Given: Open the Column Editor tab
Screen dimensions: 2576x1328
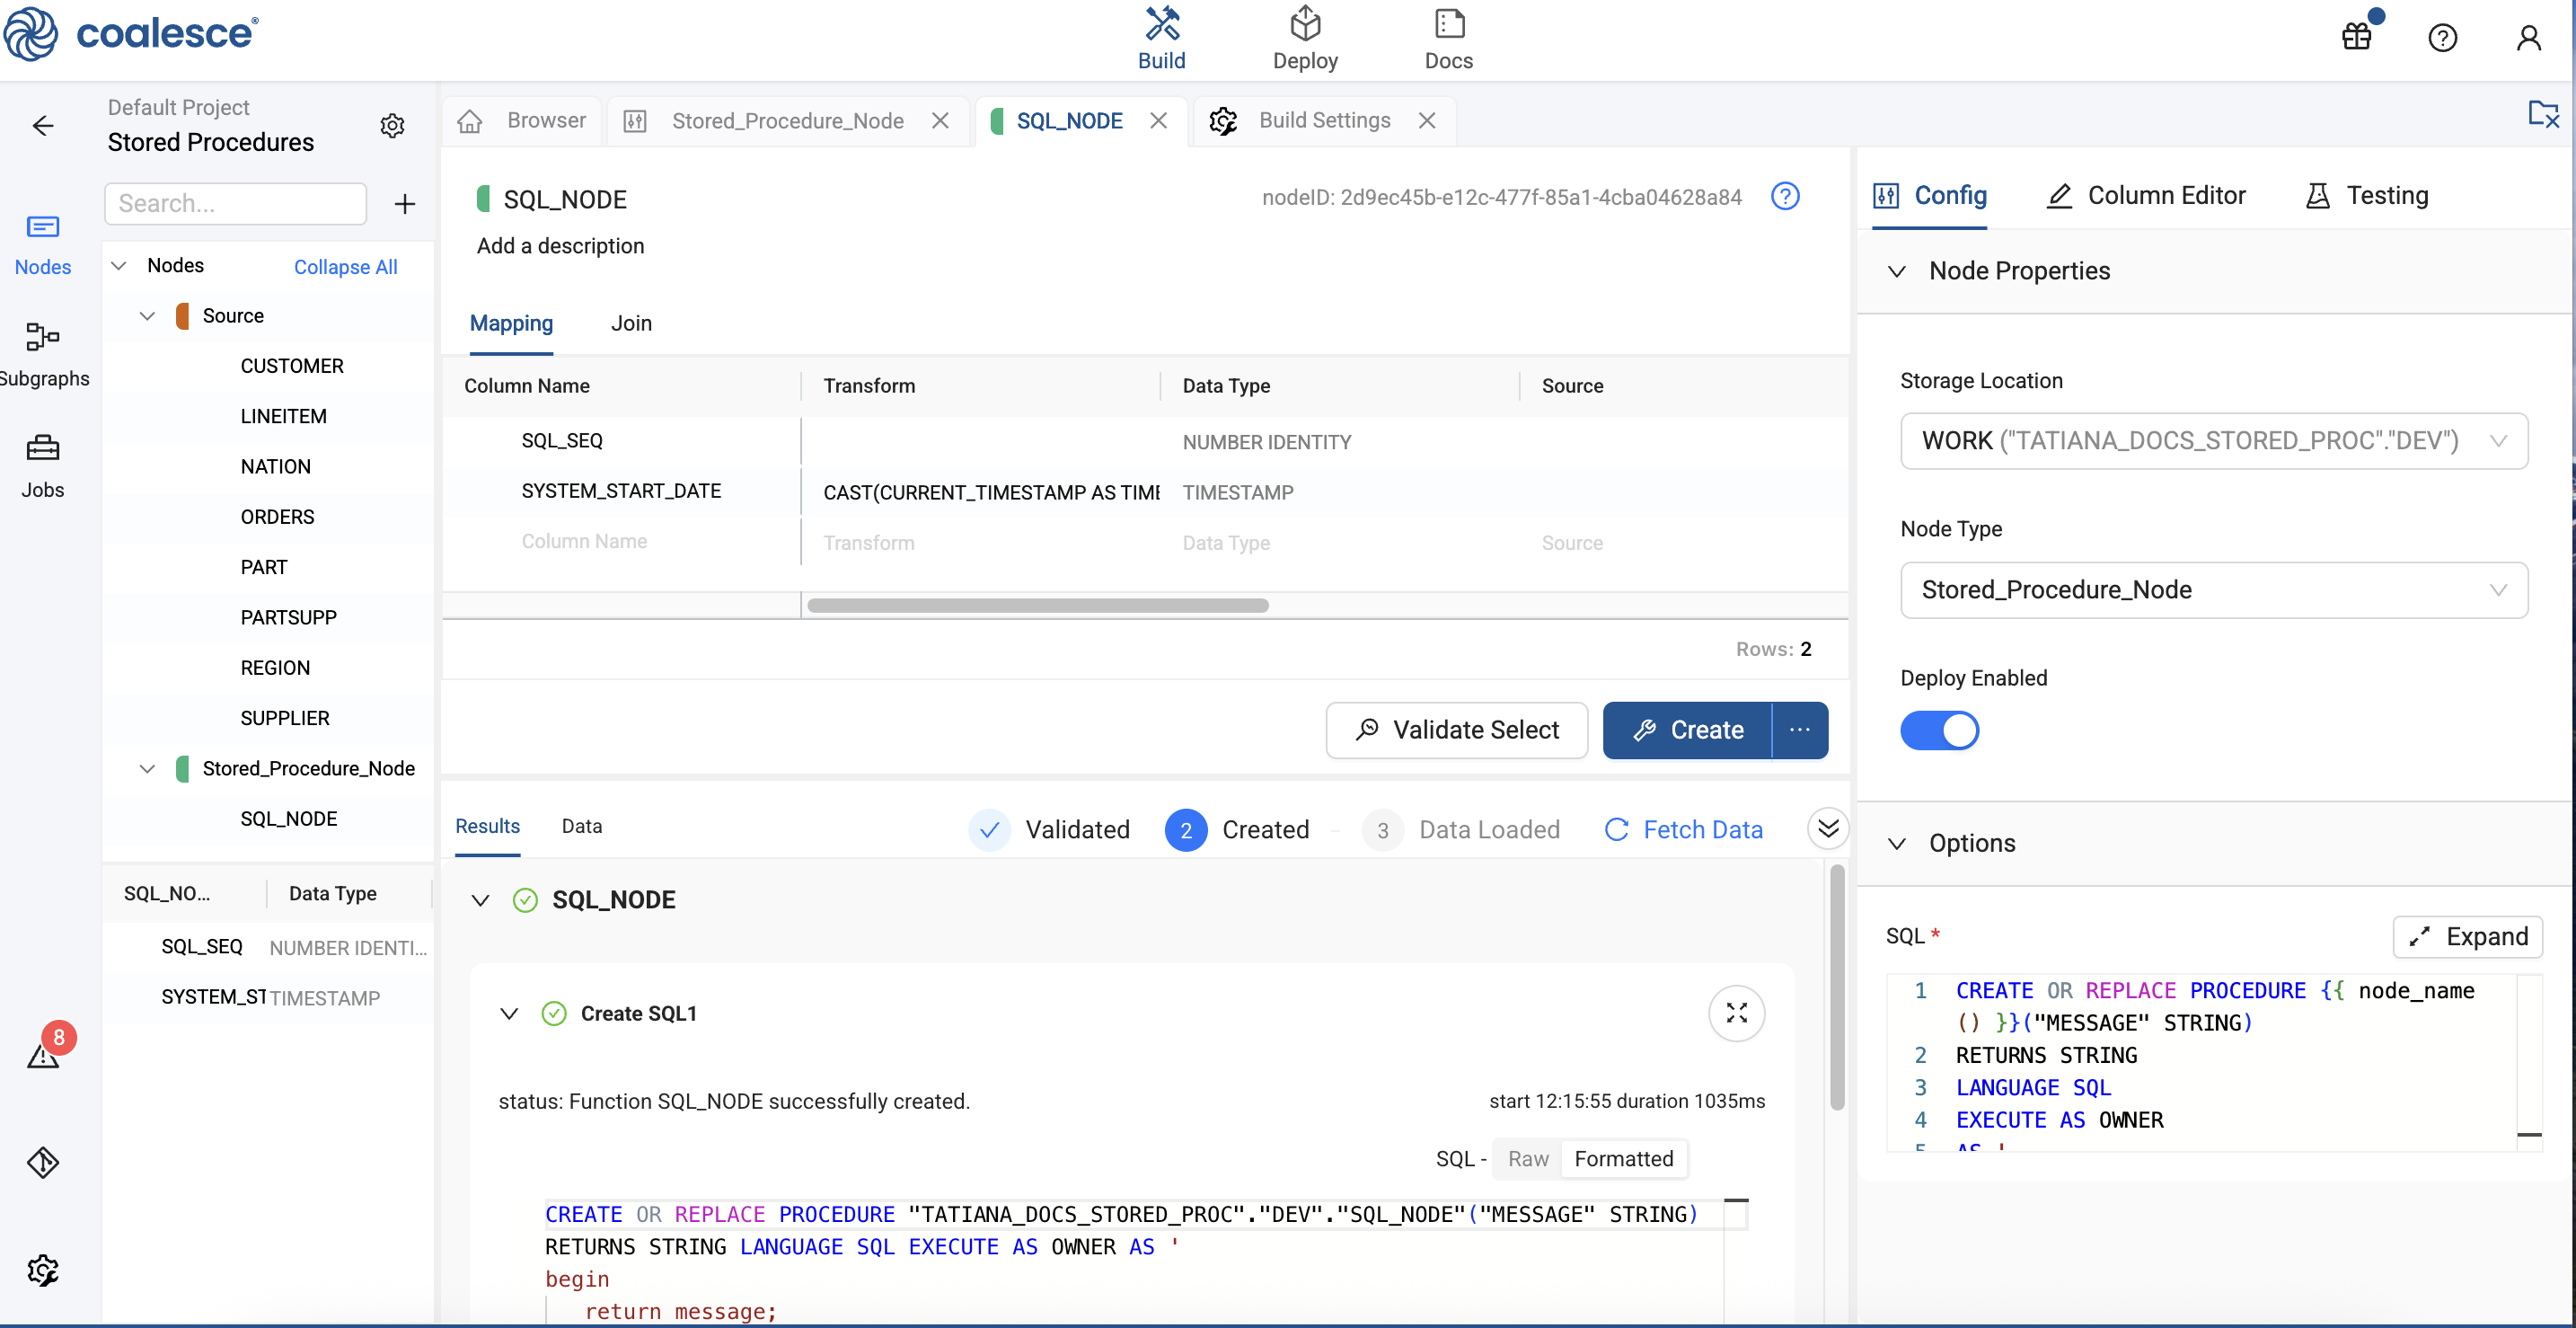Looking at the screenshot, I should point(2146,195).
